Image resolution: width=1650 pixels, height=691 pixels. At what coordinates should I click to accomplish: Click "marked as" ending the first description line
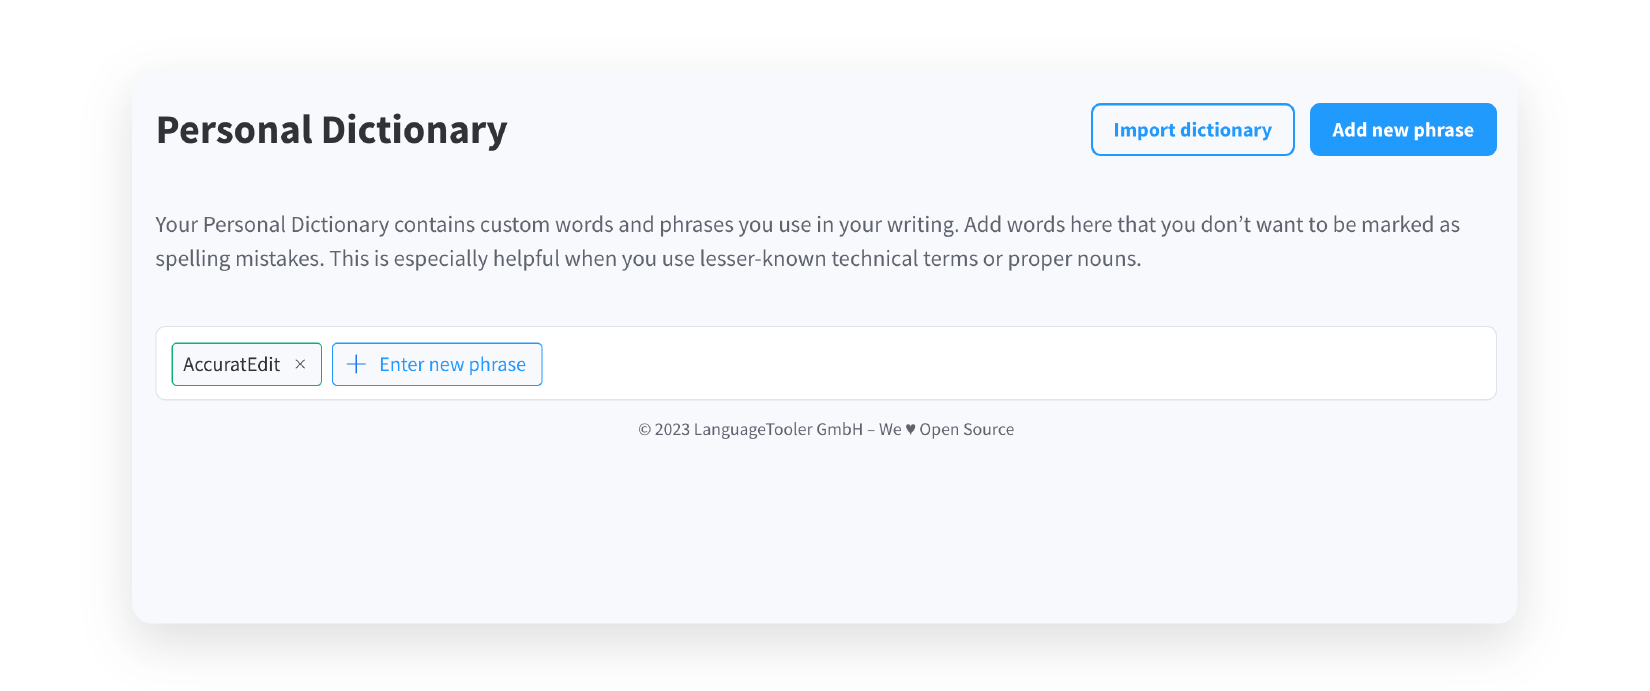(1411, 225)
